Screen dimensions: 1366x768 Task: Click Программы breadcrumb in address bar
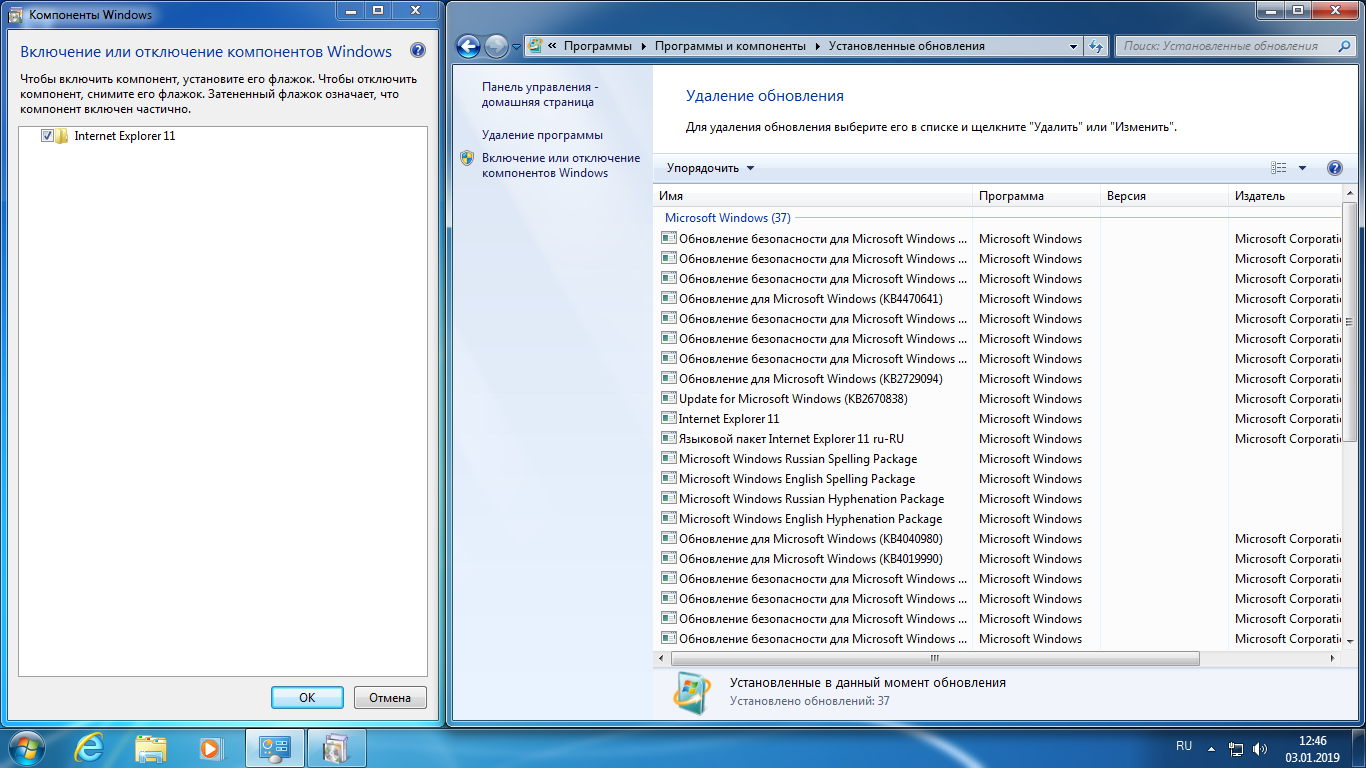click(x=598, y=46)
